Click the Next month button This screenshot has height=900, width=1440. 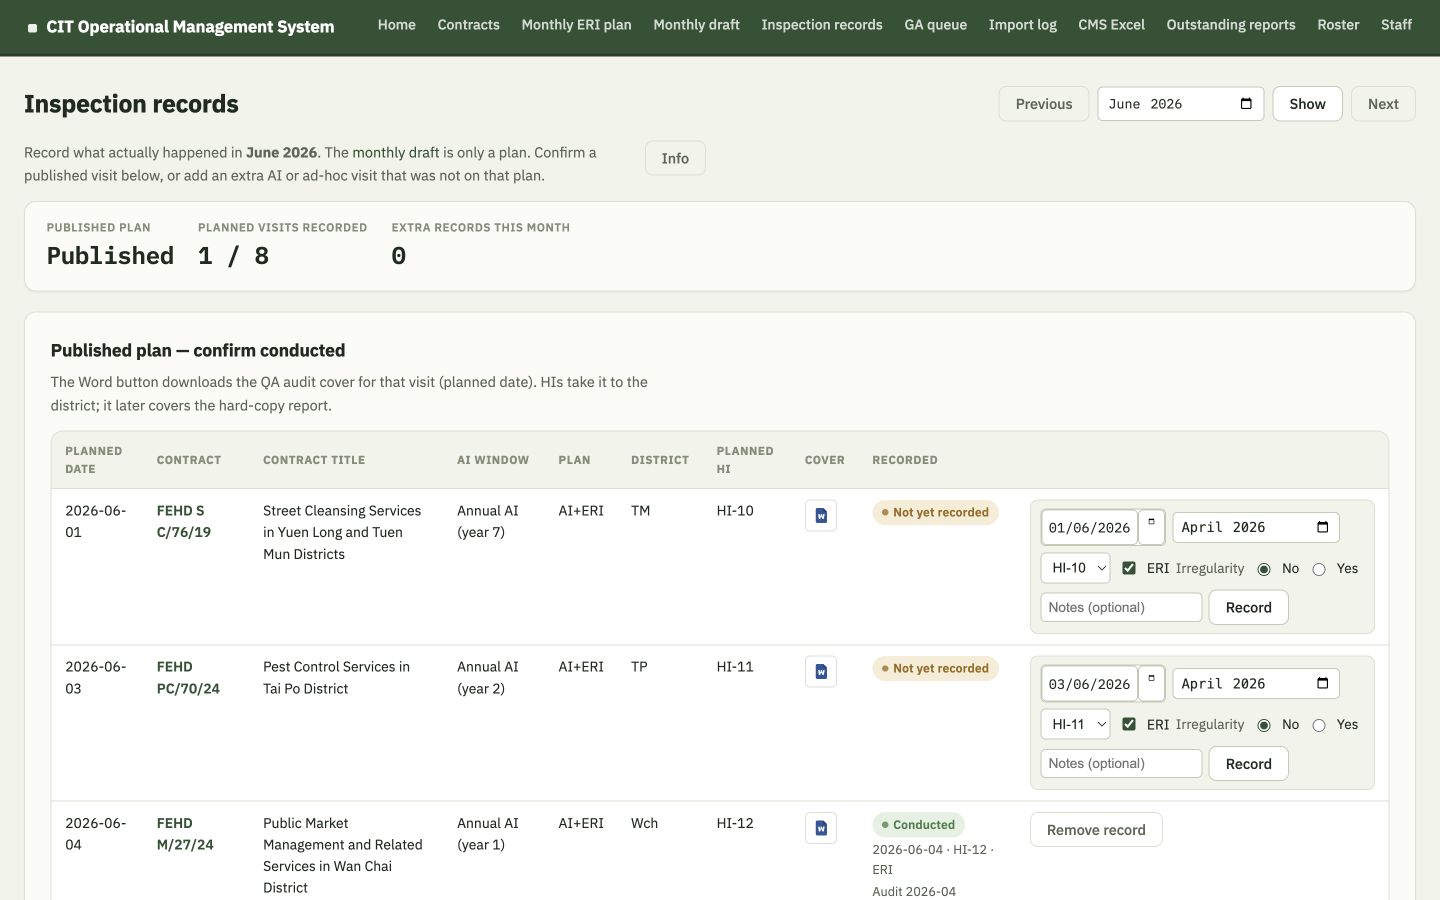(1383, 104)
